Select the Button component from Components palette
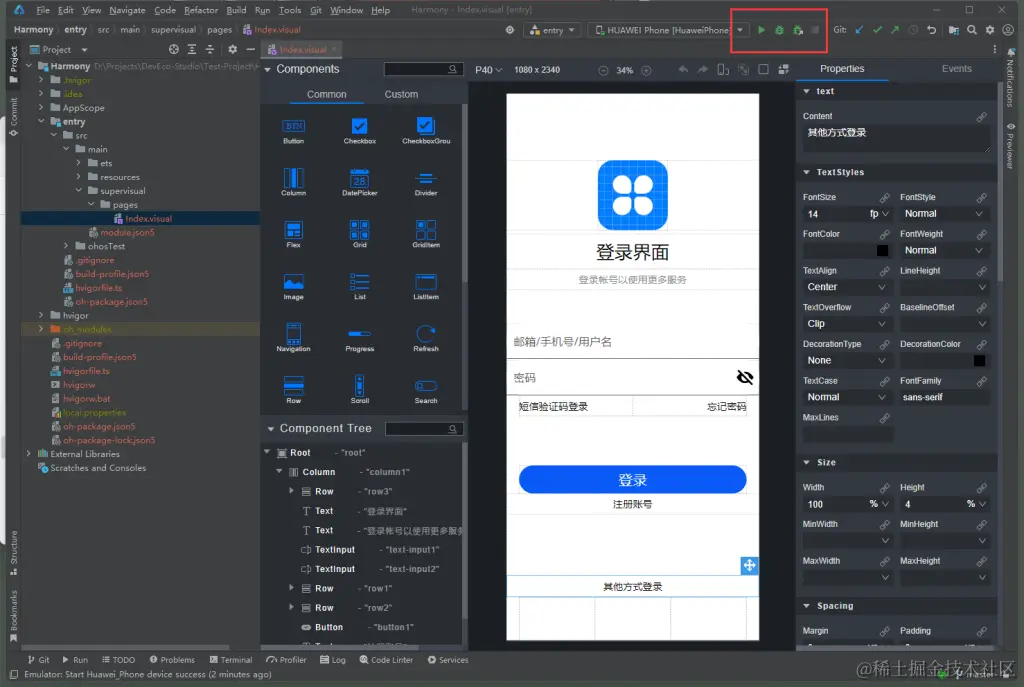 pos(293,127)
